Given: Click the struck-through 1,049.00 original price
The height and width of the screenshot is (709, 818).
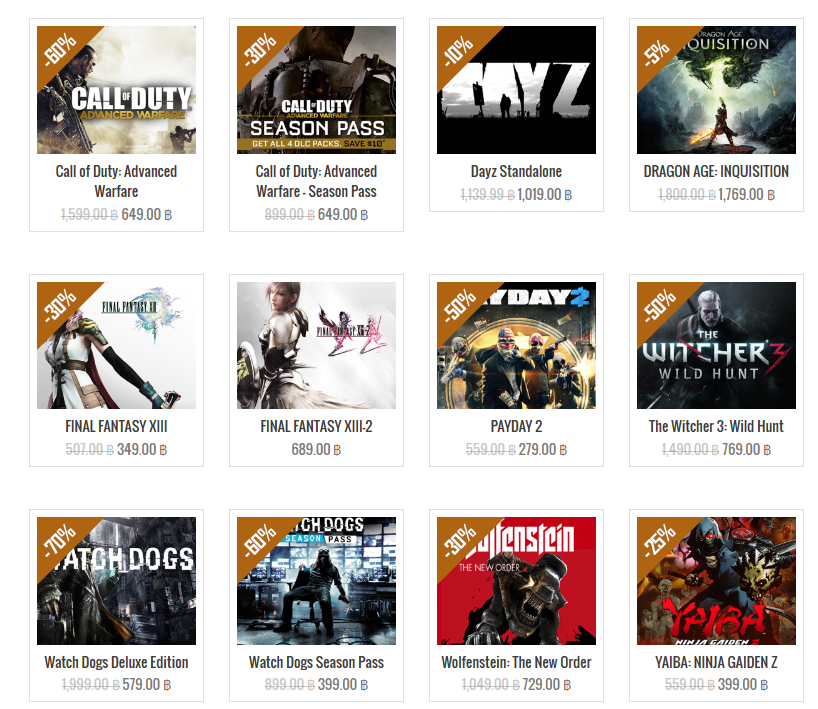Looking at the screenshot, I should pos(490,684).
